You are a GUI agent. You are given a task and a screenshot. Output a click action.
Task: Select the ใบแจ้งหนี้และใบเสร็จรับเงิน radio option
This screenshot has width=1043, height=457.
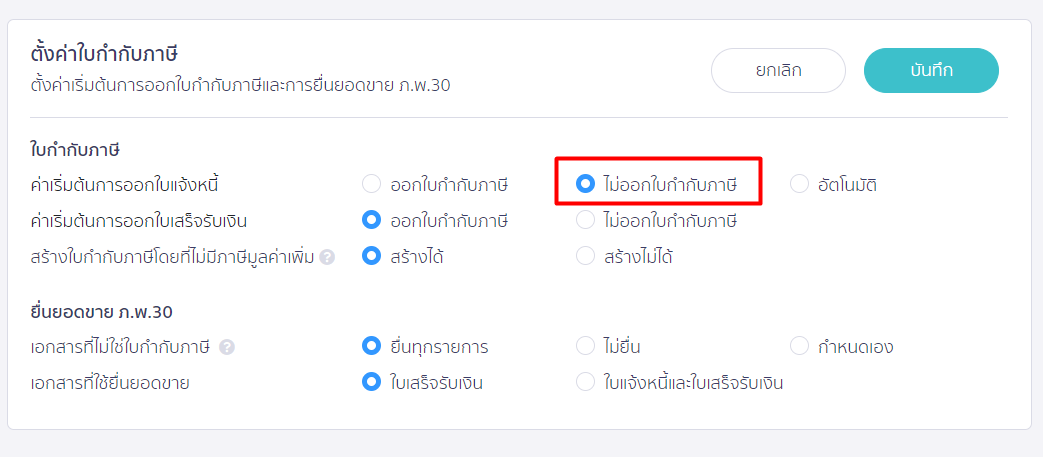586,382
